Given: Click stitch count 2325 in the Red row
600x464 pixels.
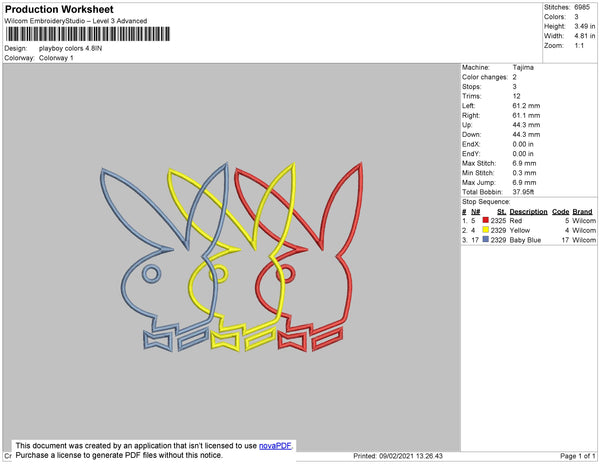Looking at the screenshot, I should coord(498,221).
